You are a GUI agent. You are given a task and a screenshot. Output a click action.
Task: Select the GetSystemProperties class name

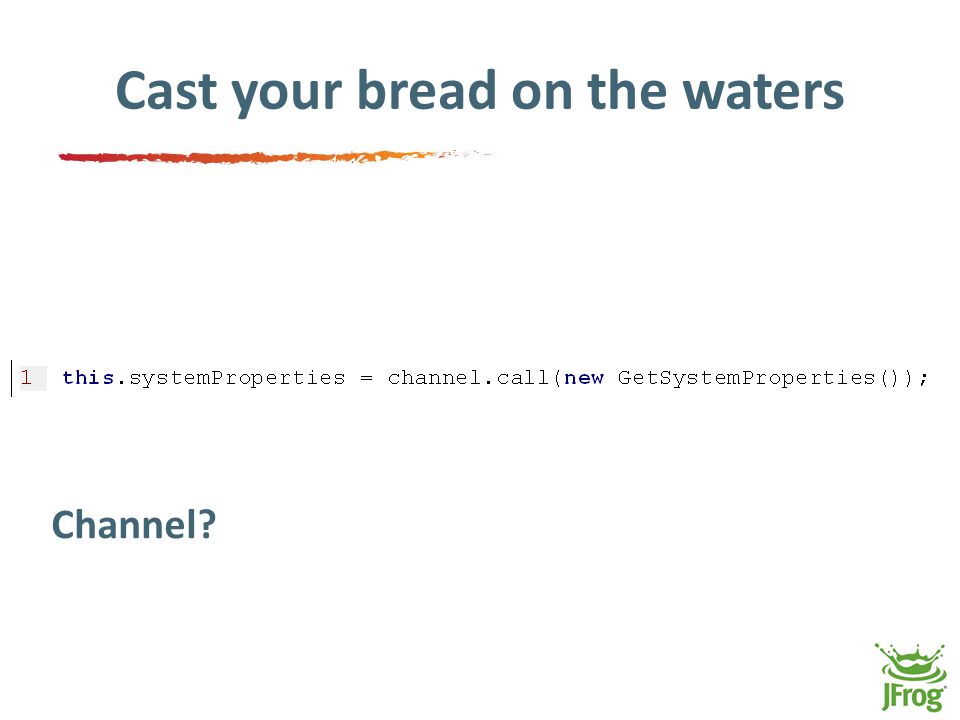746,378
